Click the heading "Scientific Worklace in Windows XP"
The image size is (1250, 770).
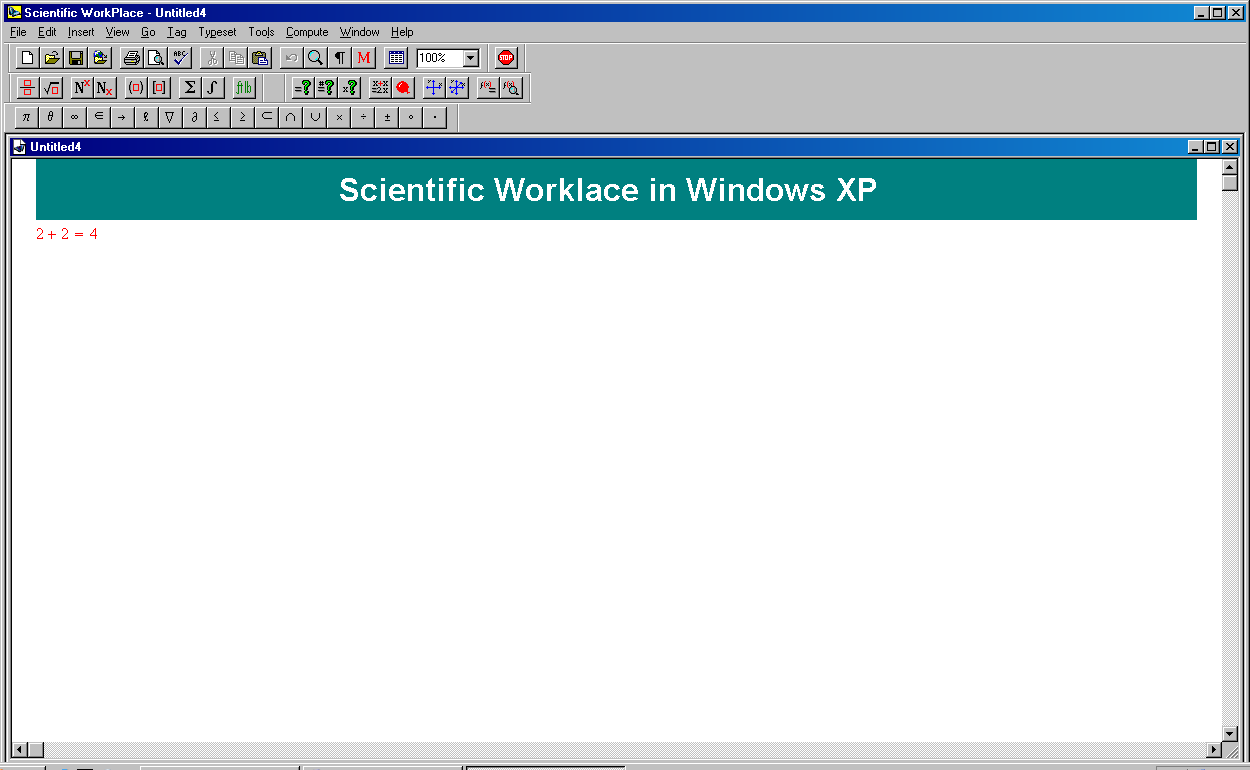tap(608, 190)
